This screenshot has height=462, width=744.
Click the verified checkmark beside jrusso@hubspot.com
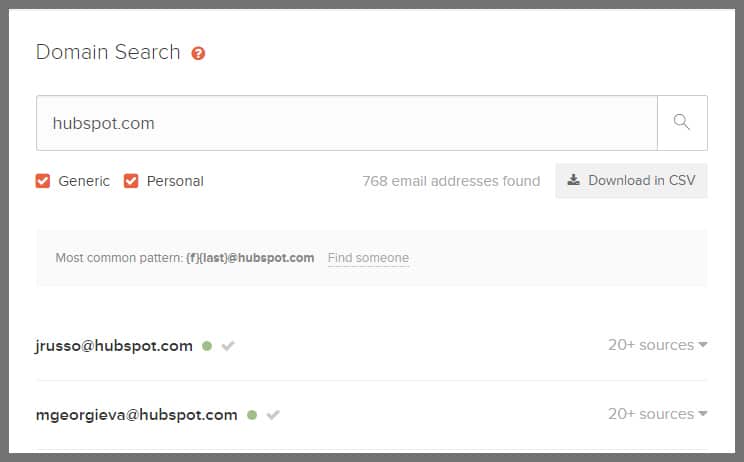coord(228,346)
